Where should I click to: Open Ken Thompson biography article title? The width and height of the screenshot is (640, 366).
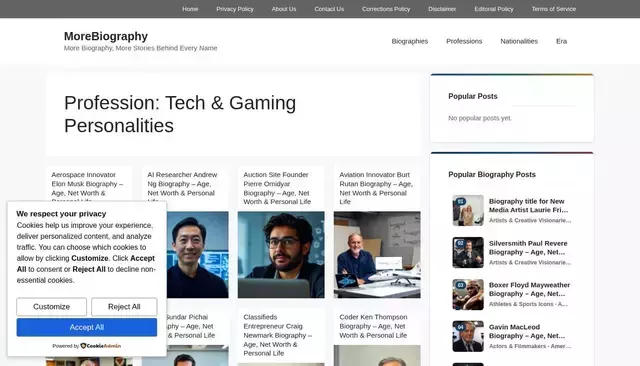(x=373, y=326)
